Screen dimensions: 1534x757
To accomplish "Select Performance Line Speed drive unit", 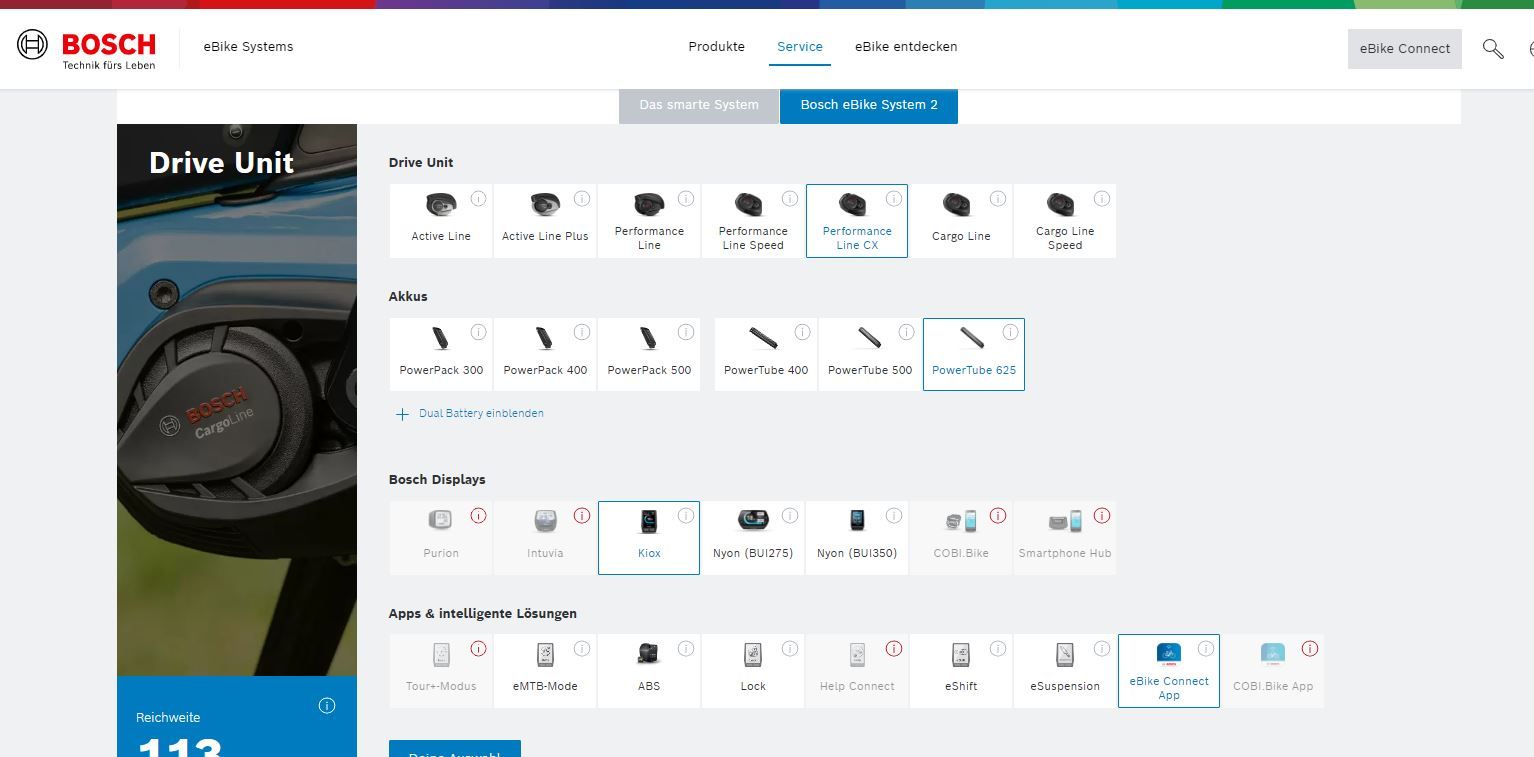I will click(x=753, y=221).
